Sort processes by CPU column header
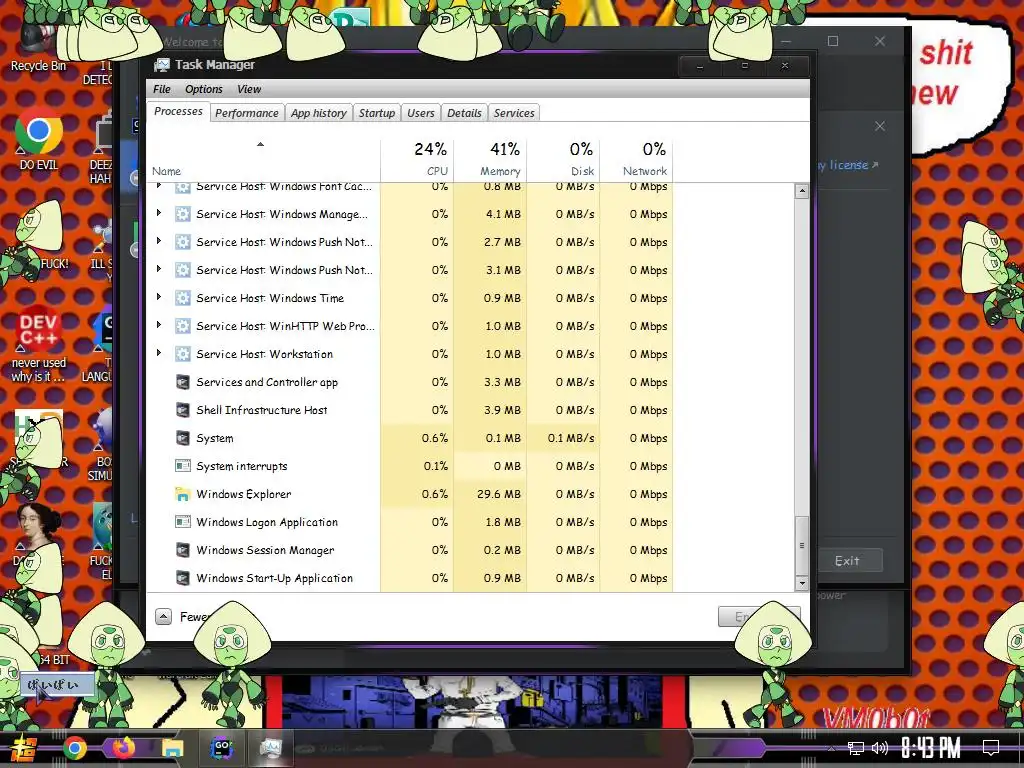This screenshot has width=1024, height=768. click(x=417, y=159)
